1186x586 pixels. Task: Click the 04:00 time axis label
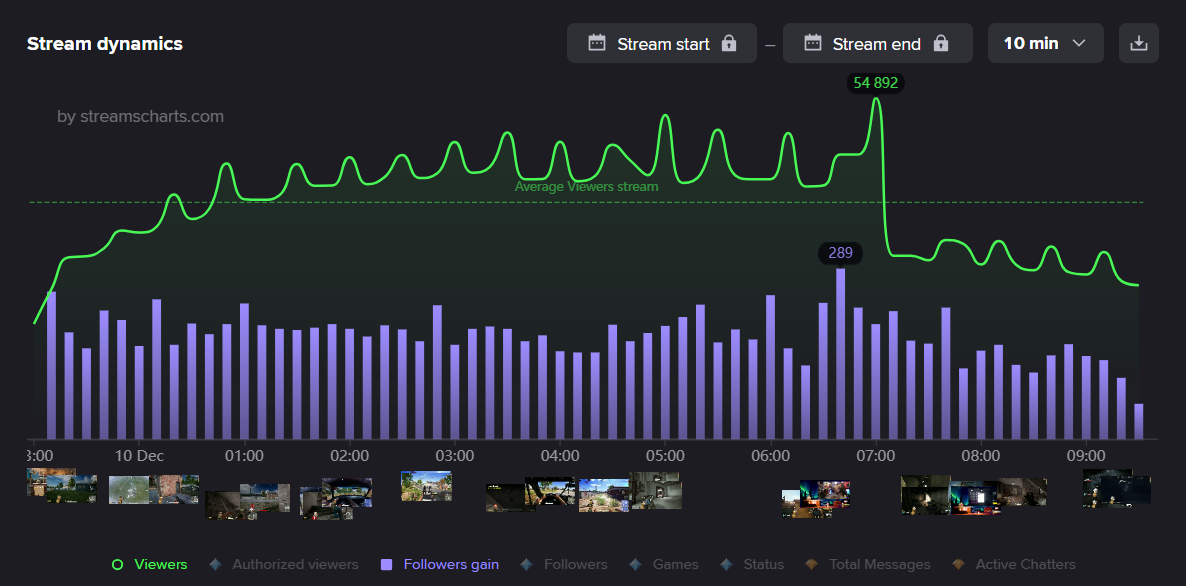point(560,457)
